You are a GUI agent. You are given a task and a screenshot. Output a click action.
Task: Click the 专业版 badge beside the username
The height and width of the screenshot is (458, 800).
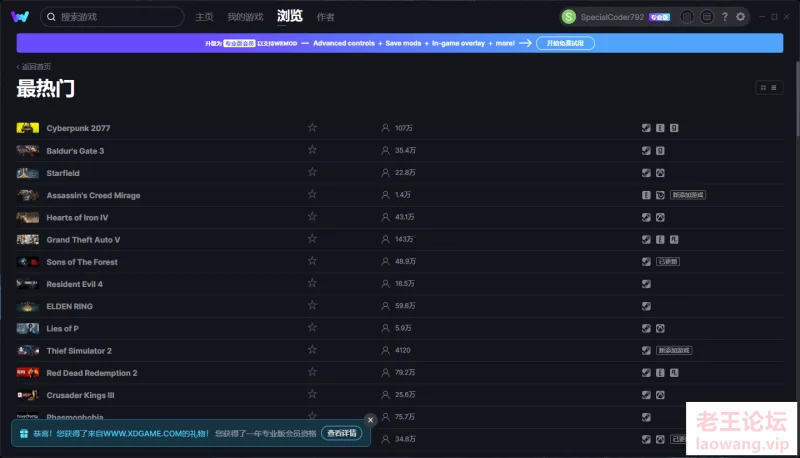(x=660, y=17)
